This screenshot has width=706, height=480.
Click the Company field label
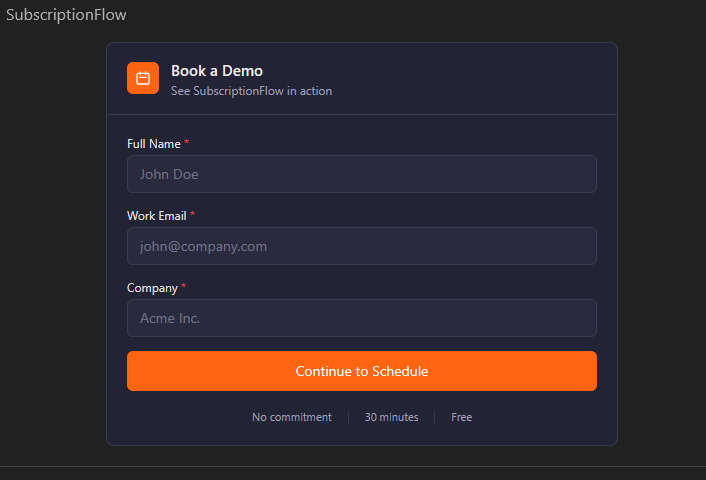click(x=152, y=288)
